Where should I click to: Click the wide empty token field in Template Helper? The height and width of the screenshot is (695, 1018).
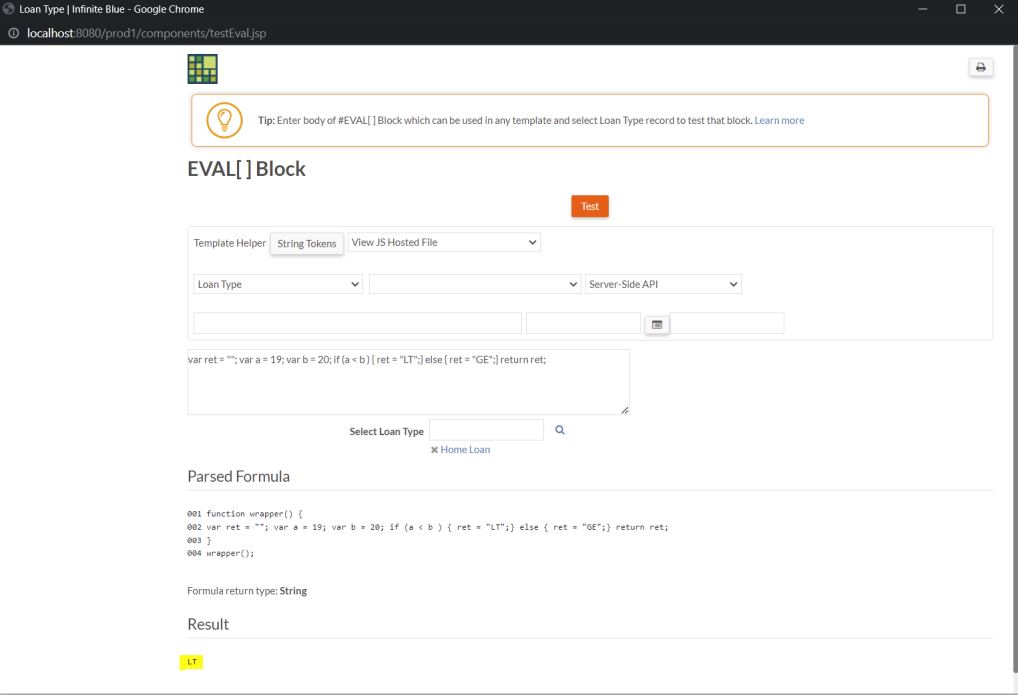[x=357, y=323]
